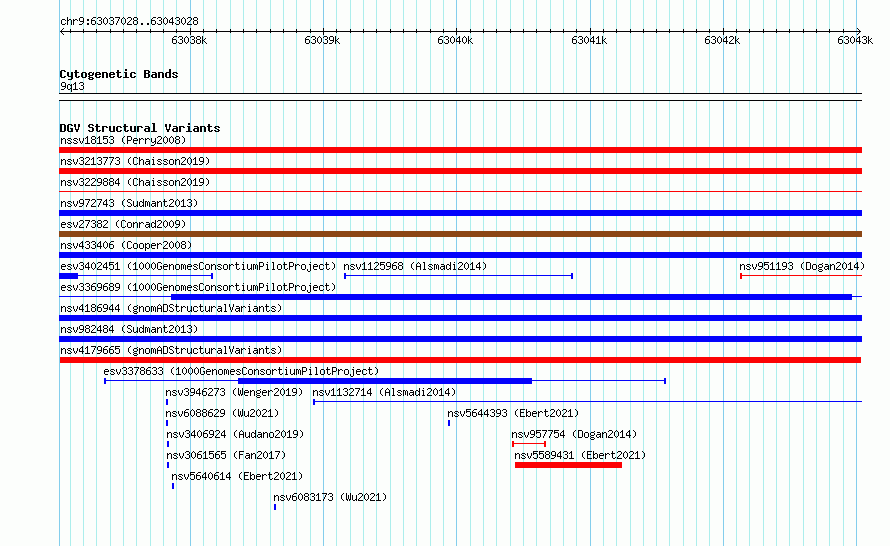Click the chr9:63037028..63043028 coordinate text
The width and height of the screenshot is (890, 546).
pyautogui.click(x=129, y=22)
